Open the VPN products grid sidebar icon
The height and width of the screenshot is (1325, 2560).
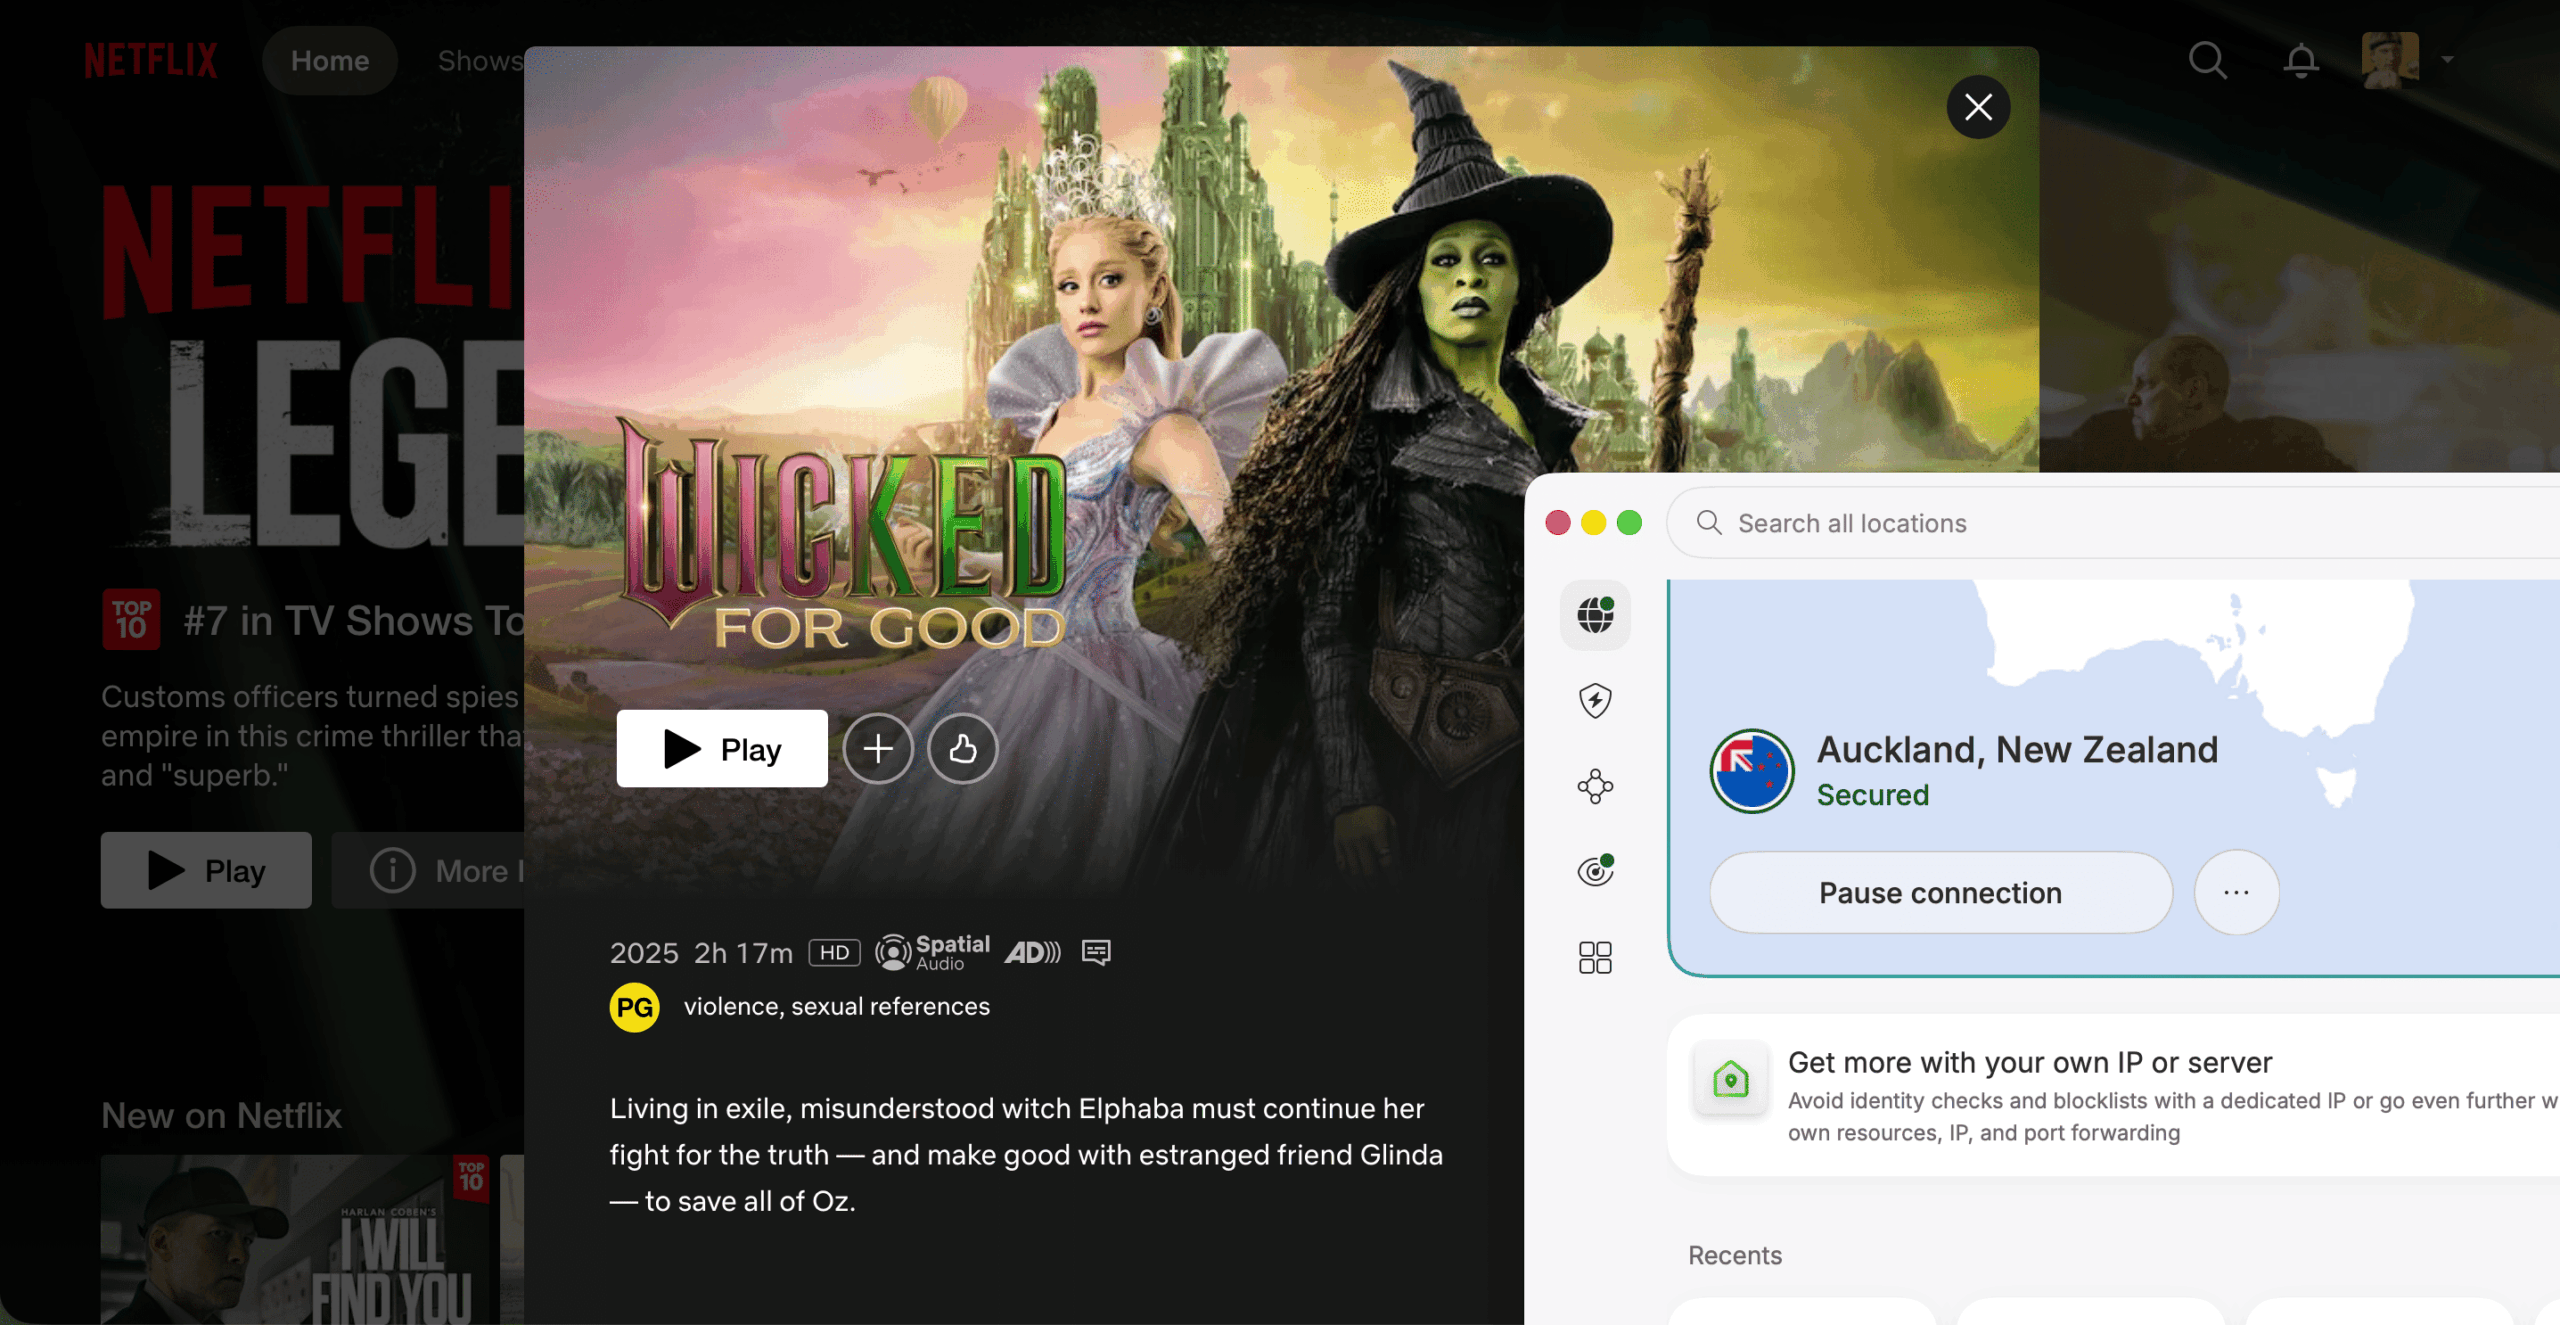tap(1595, 957)
